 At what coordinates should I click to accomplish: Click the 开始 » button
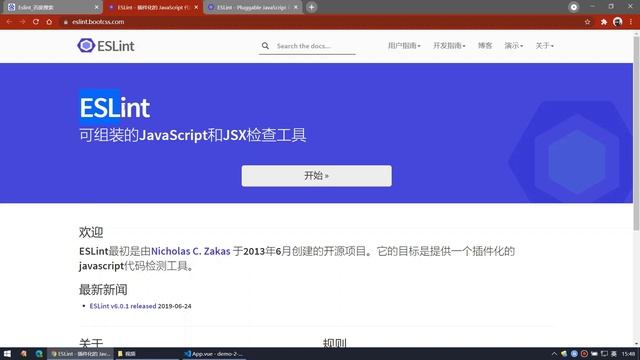point(316,176)
